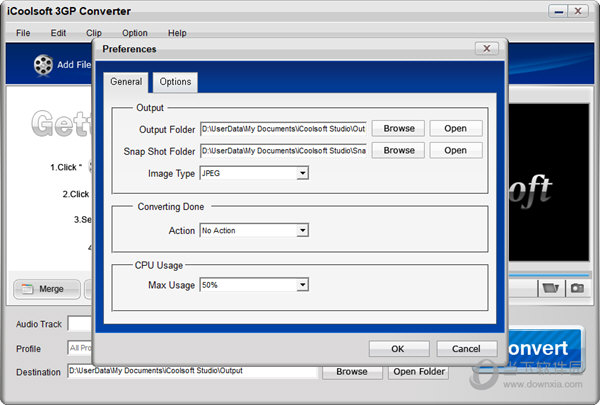
Task: Confirm preferences with OK
Action: (x=399, y=349)
